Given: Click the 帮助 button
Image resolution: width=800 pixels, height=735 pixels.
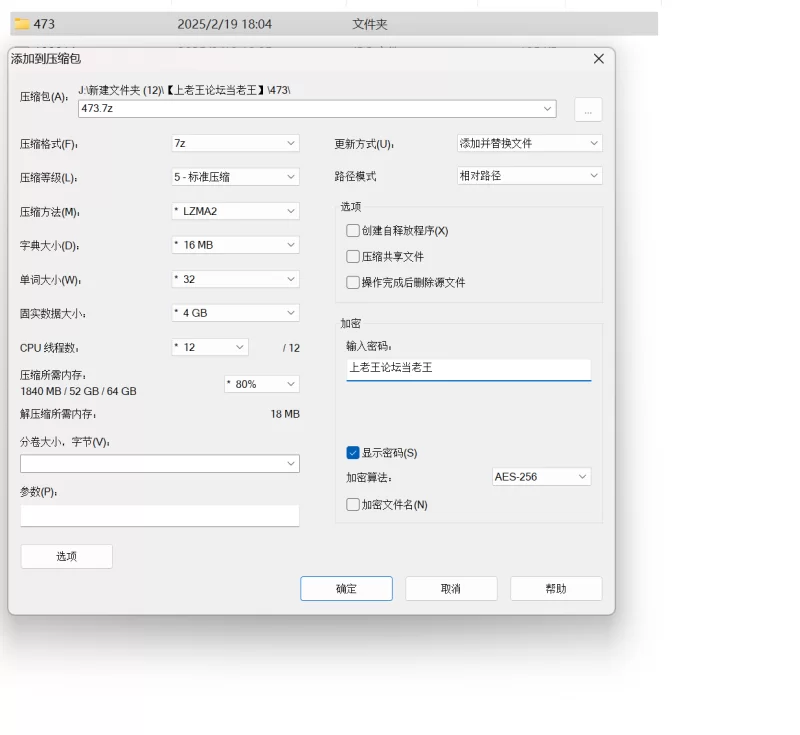Looking at the screenshot, I should click(556, 589).
